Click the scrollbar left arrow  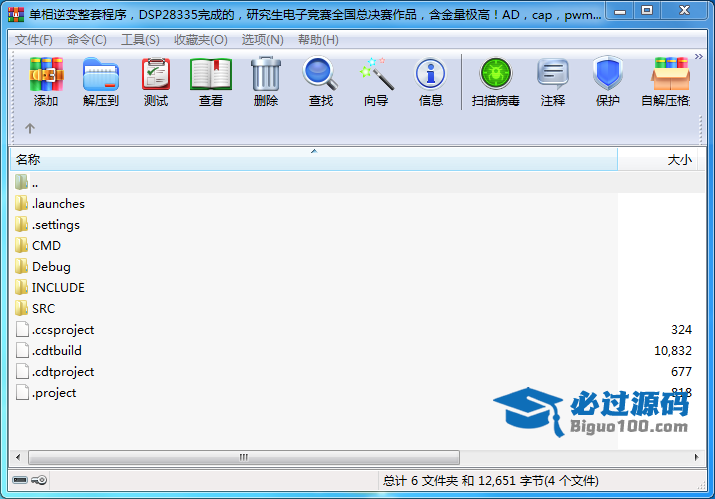(x=18, y=457)
